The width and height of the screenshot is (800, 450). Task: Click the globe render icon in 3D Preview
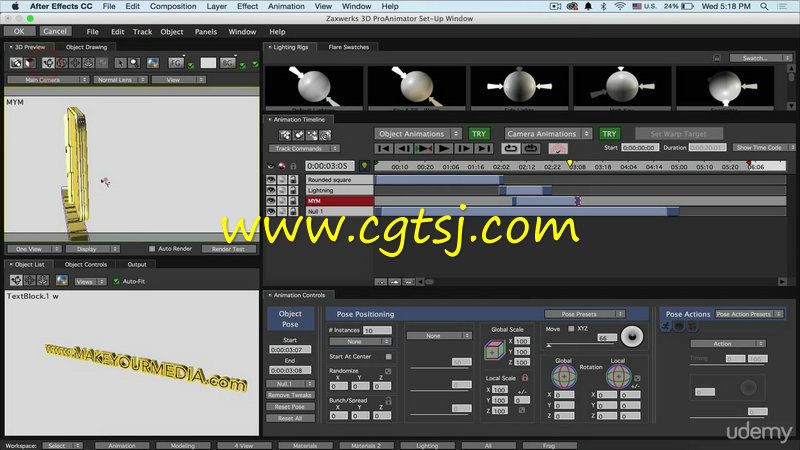coord(153,63)
